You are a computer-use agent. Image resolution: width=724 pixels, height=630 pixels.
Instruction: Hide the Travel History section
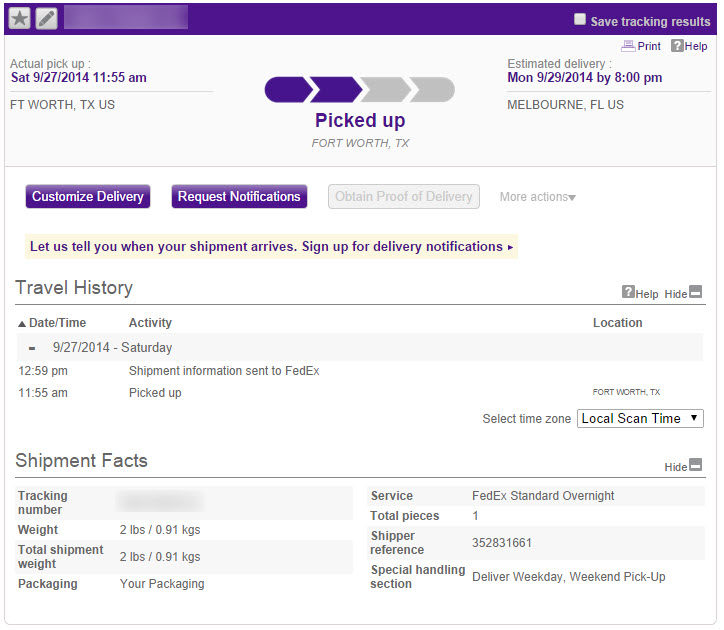click(683, 293)
